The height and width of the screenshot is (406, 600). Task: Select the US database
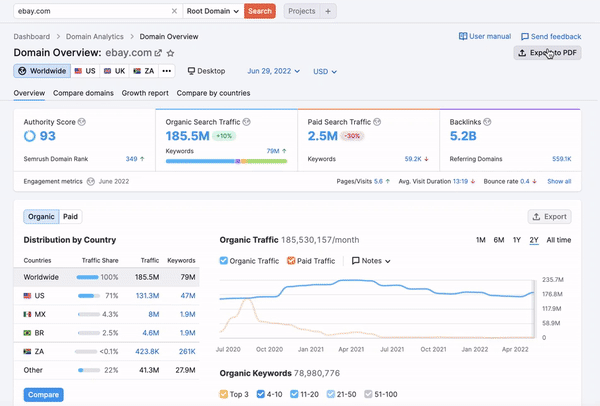pos(85,71)
